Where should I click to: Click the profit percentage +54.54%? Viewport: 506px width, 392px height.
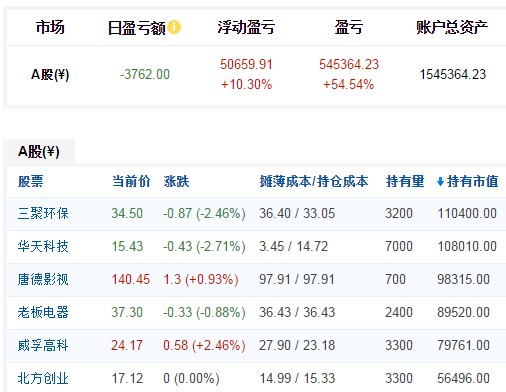click(x=348, y=84)
